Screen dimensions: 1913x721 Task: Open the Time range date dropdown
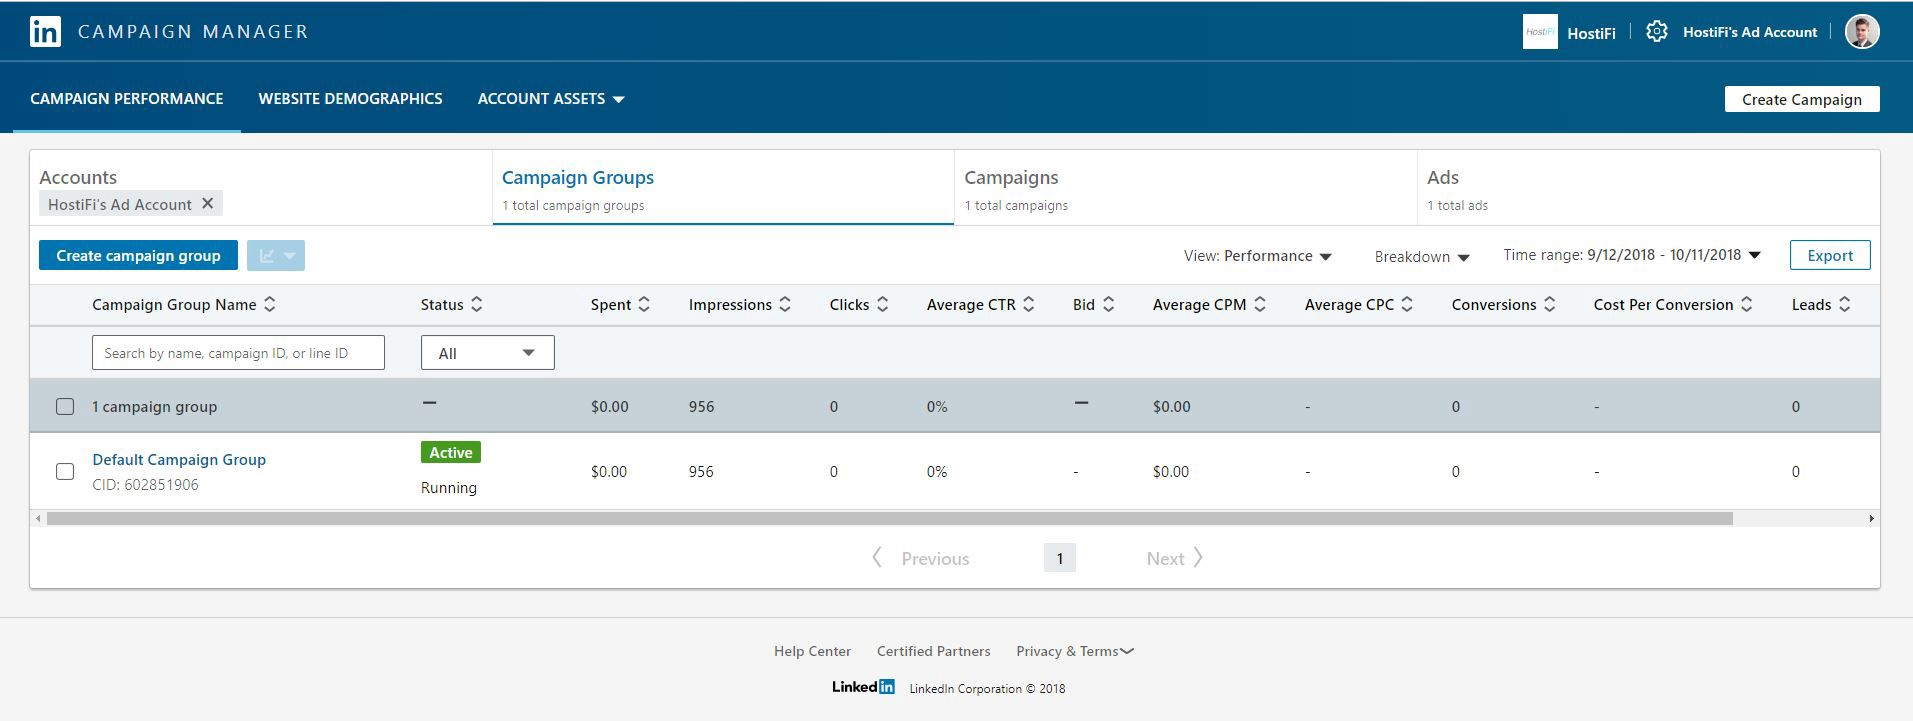tap(1632, 255)
